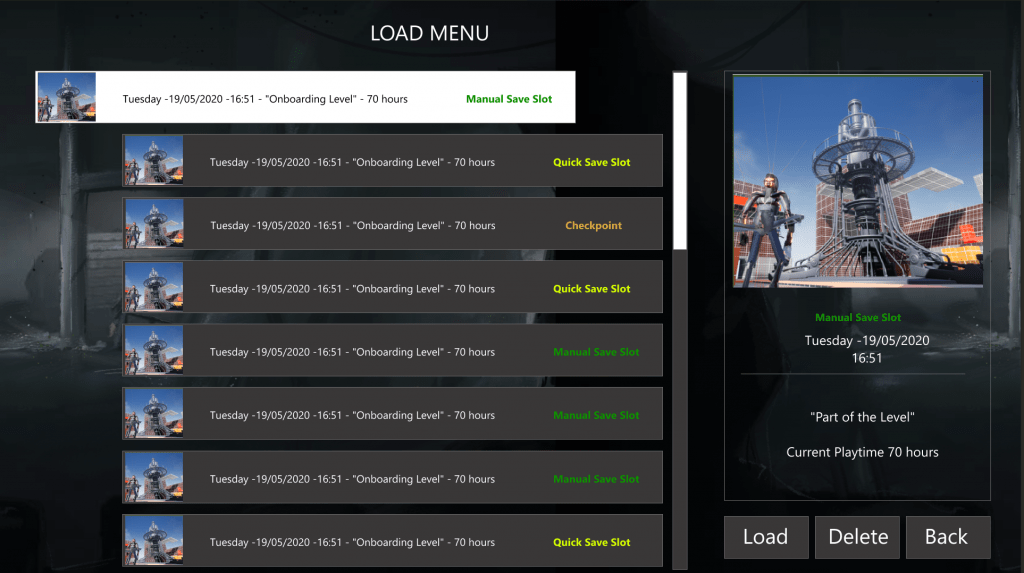
Task: Click the "Part of the Level" text
Action: pyautogui.click(x=862, y=417)
